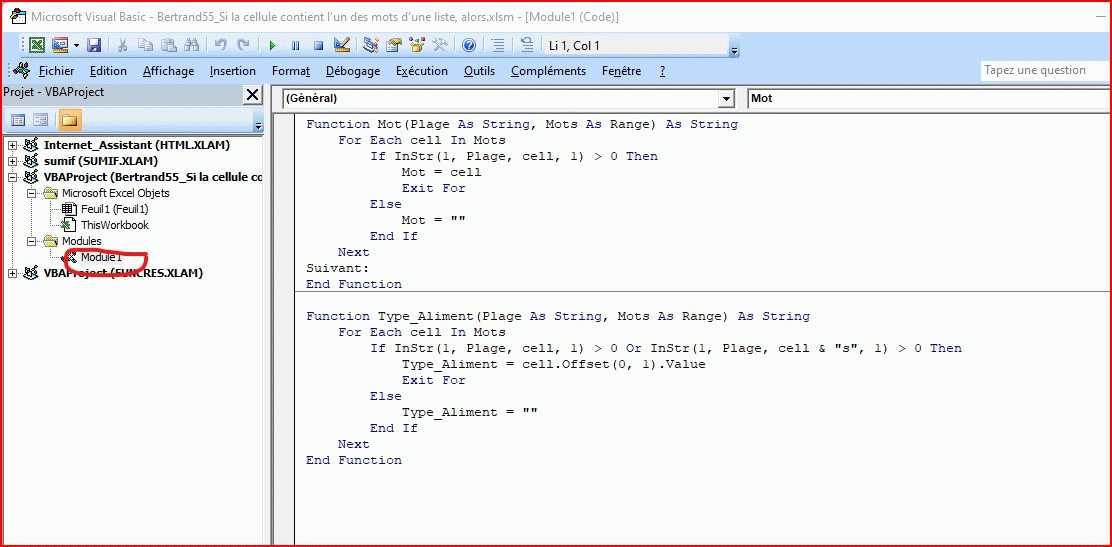The height and width of the screenshot is (547, 1112).
Task: Open the Object Browser icon
Action: 417,45
